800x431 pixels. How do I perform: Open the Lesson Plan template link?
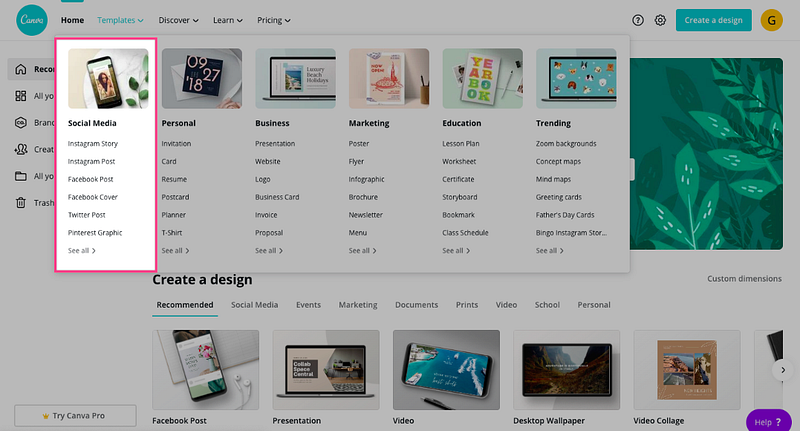pyautogui.click(x=461, y=143)
